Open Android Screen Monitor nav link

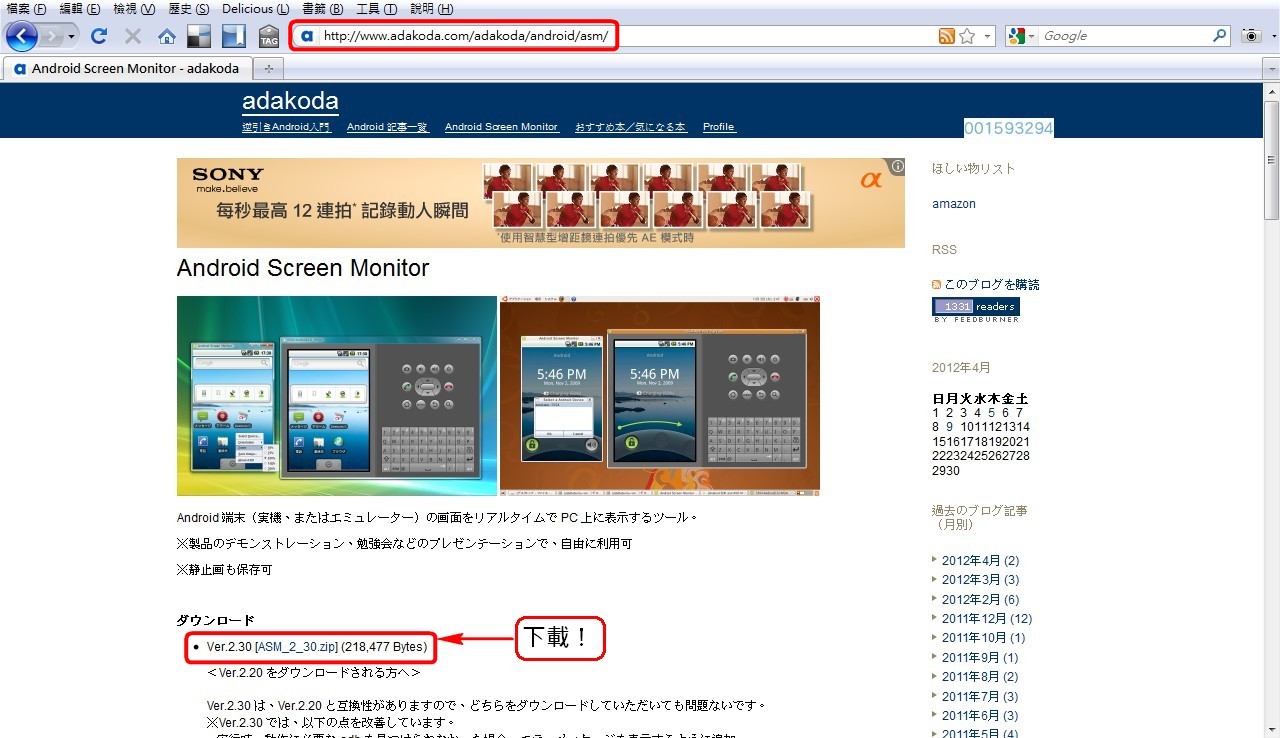pyautogui.click(x=501, y=127)
